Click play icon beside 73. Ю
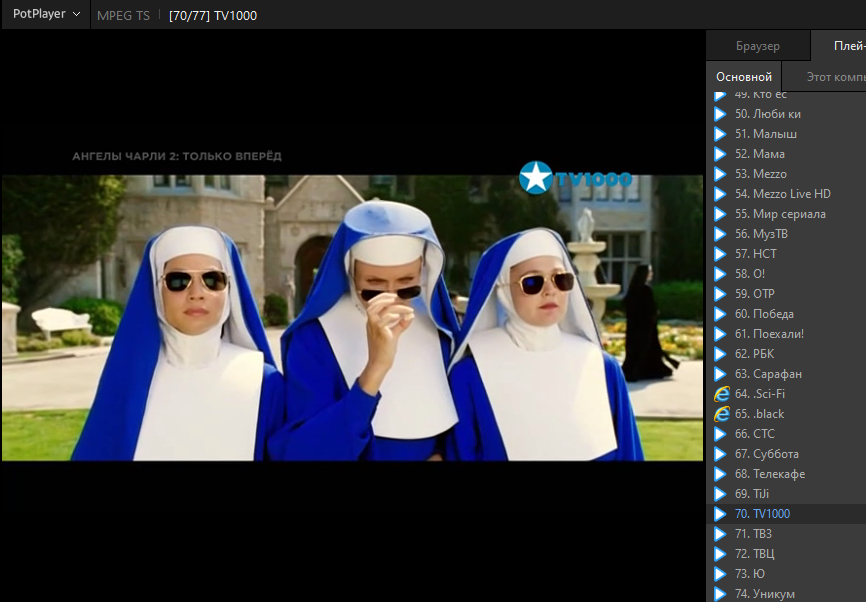This screenshot has width=866, height=602. coord(720,574)
